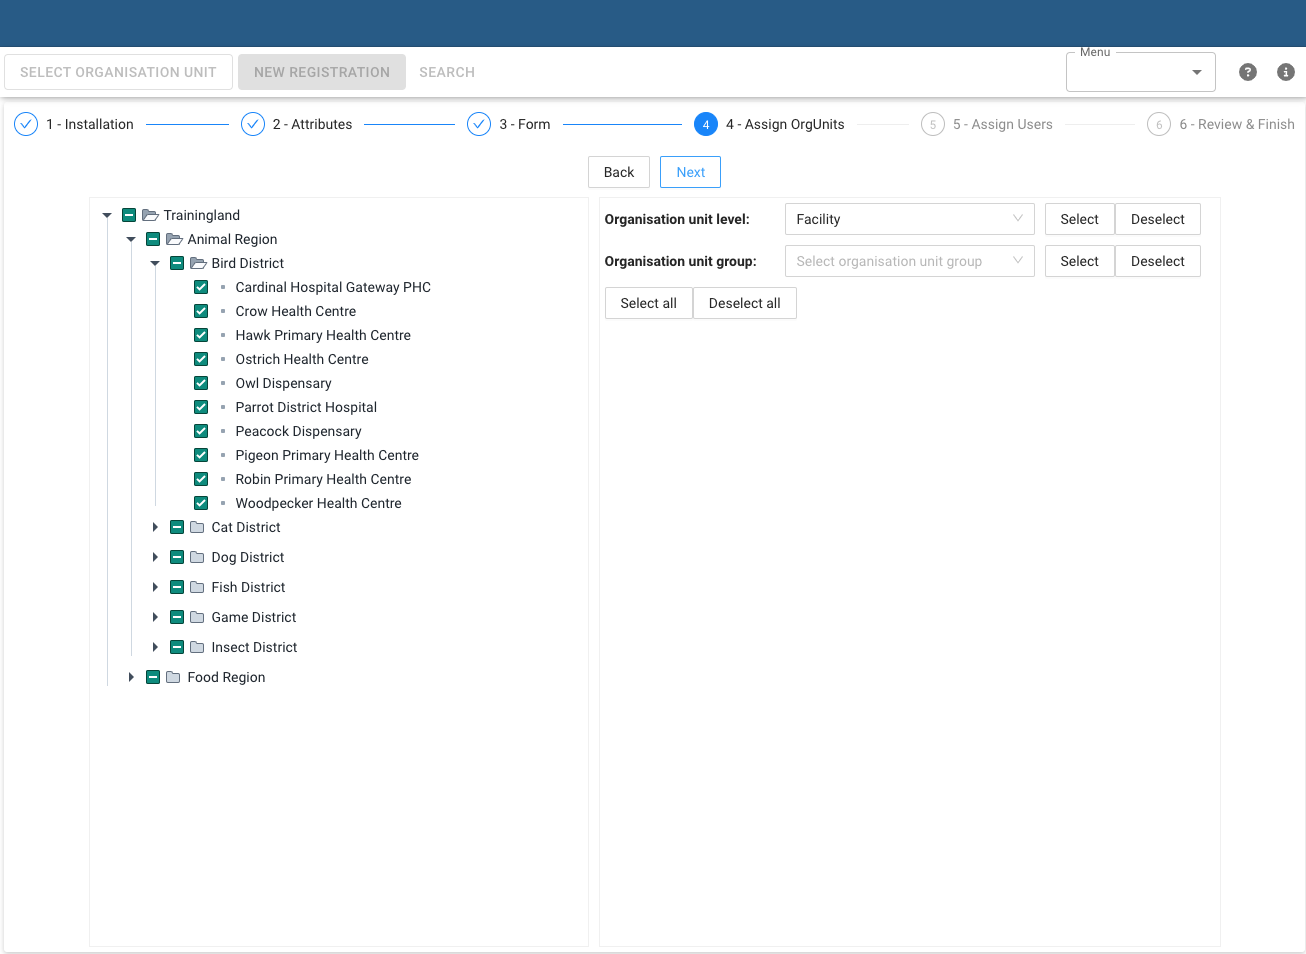1306x954 pixels.
Task: Uncheck Ostrich Health Centre checkbox
Action: 201,359
